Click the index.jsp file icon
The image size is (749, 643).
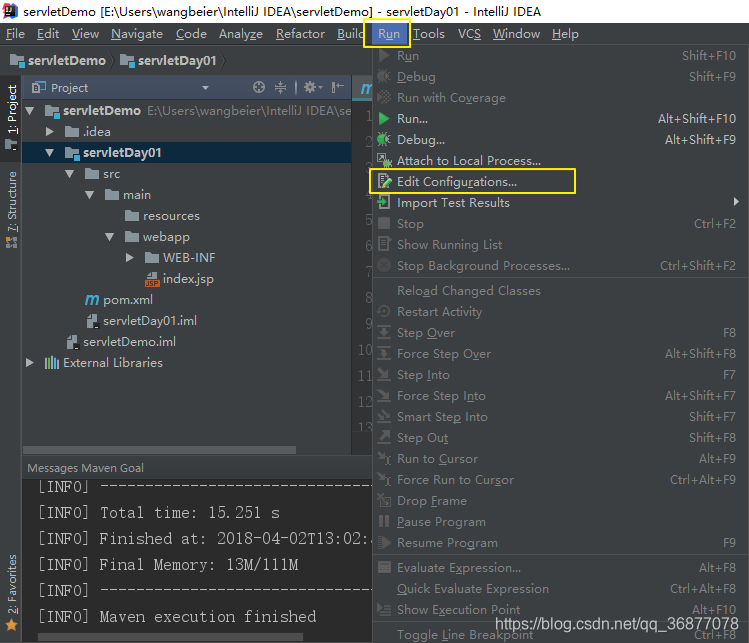[152, 279]
